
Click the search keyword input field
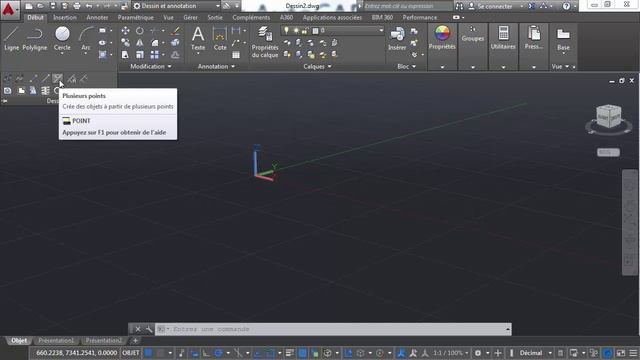(x=407, y=6)
